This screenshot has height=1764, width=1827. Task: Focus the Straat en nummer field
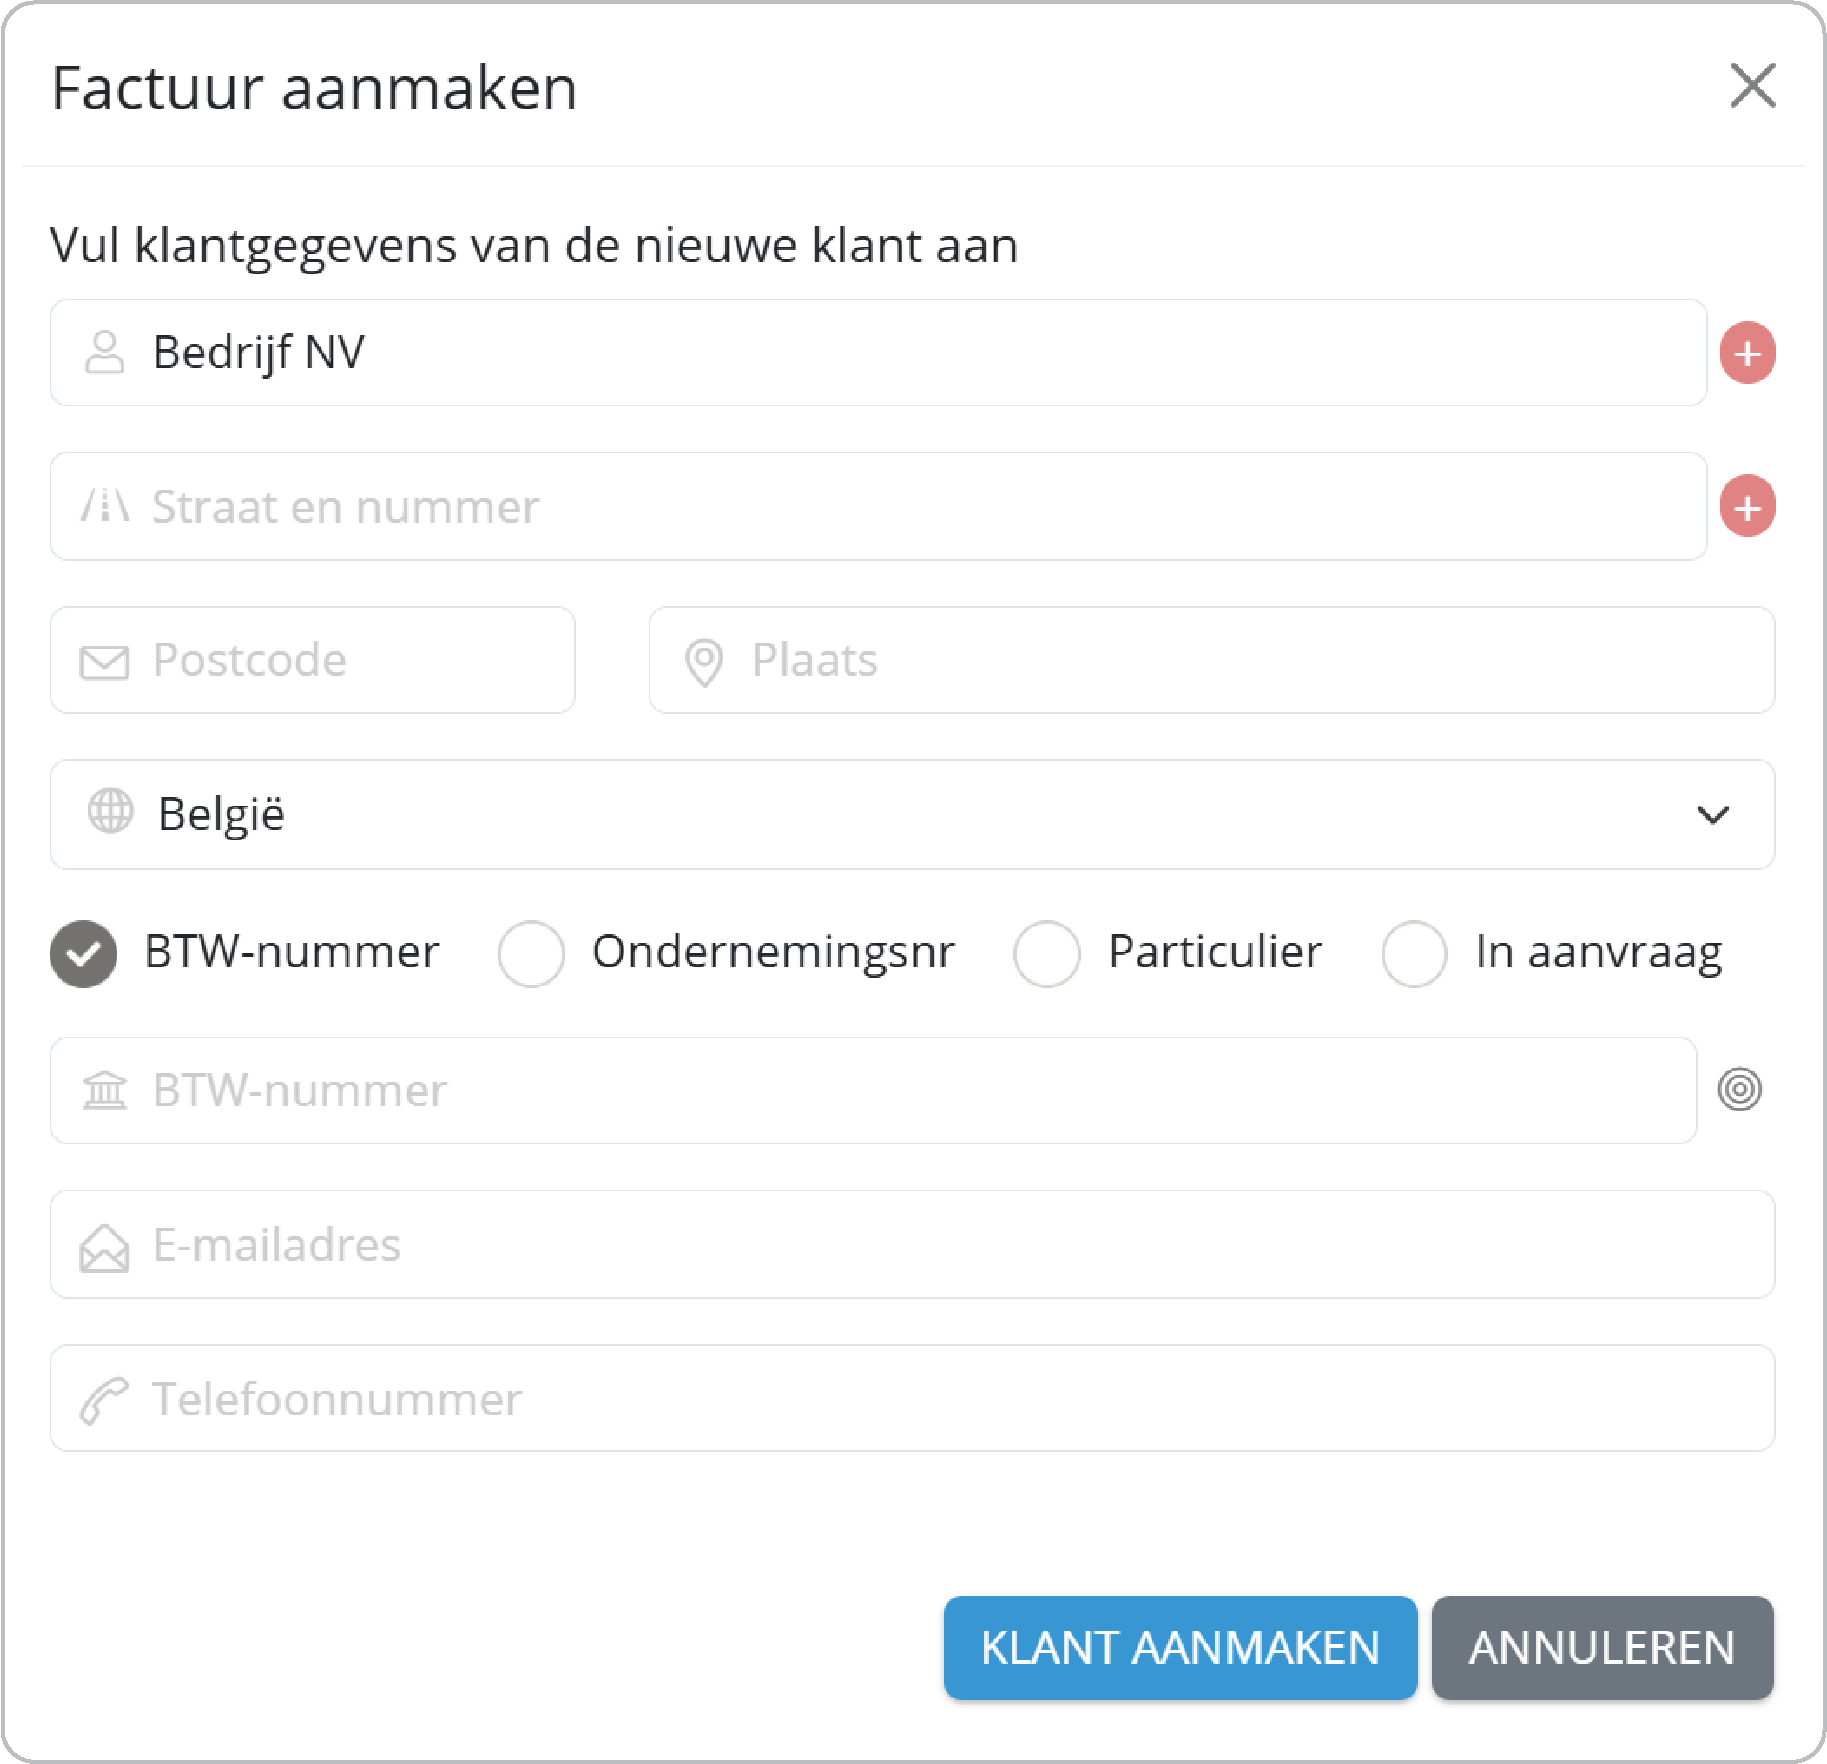click(x=900, y=507)
